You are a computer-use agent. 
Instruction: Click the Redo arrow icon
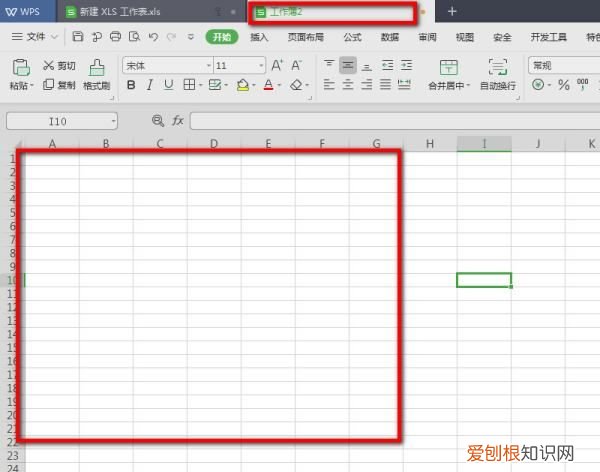171,37
